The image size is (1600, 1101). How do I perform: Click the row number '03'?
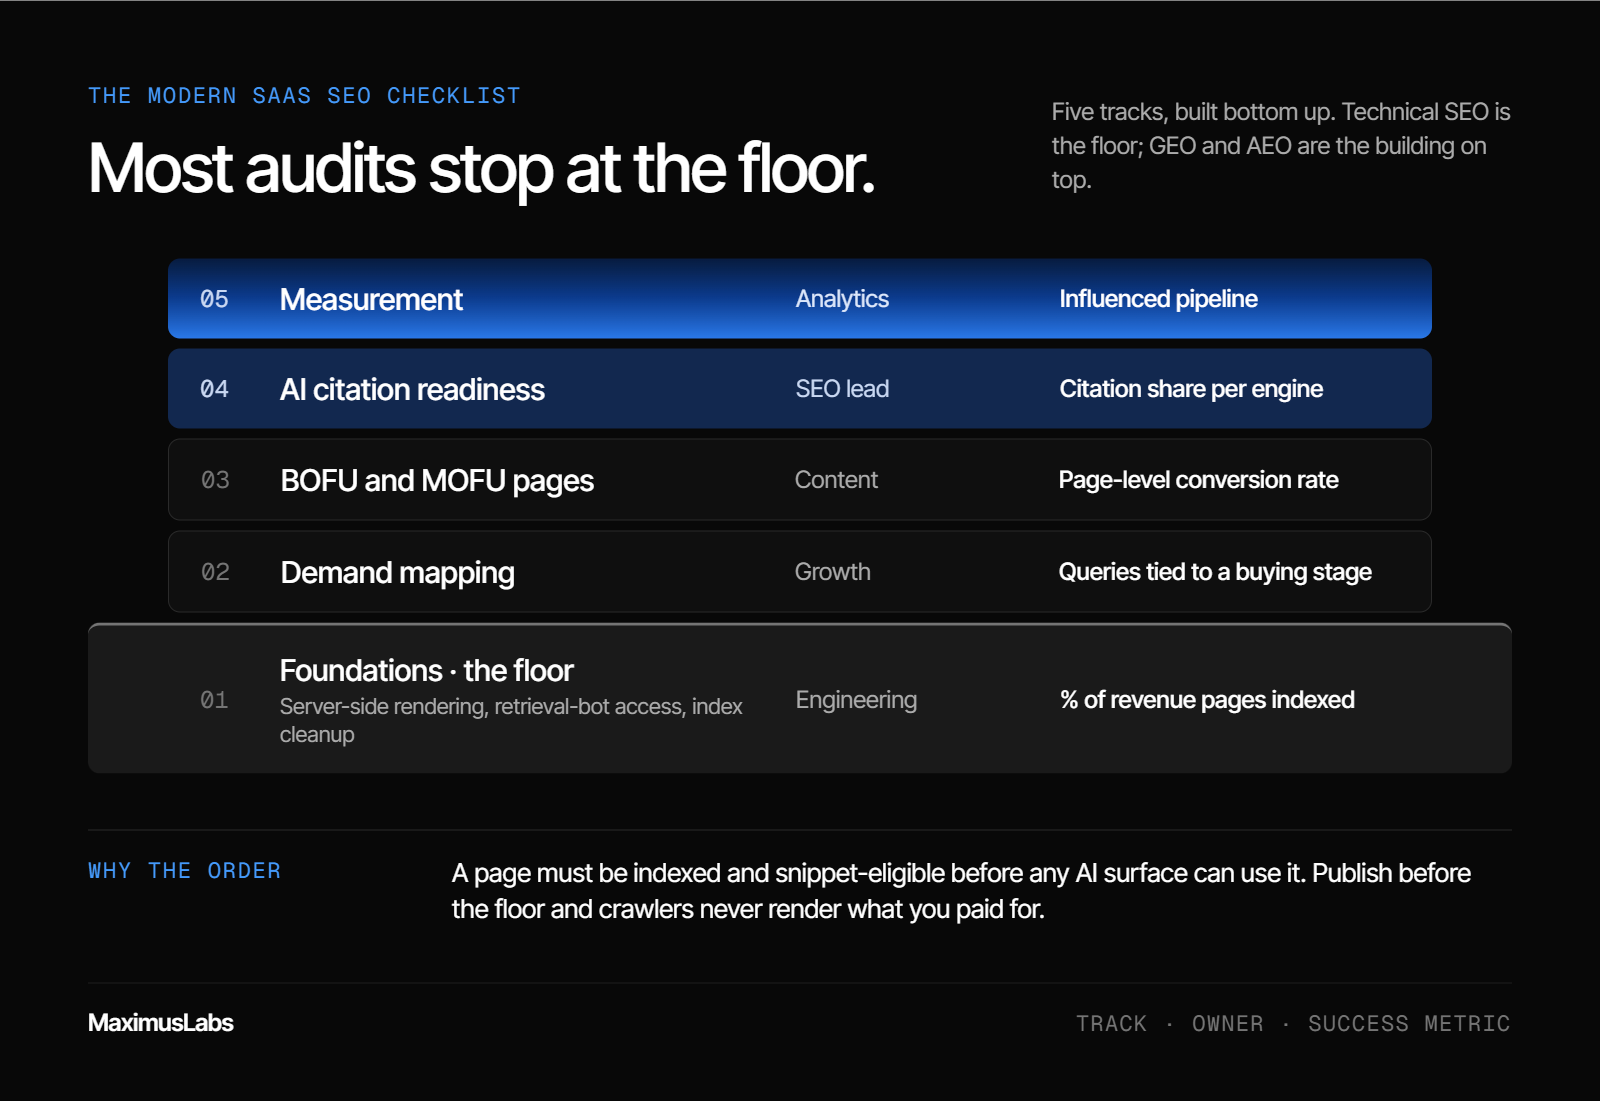[x=215, y=480]
